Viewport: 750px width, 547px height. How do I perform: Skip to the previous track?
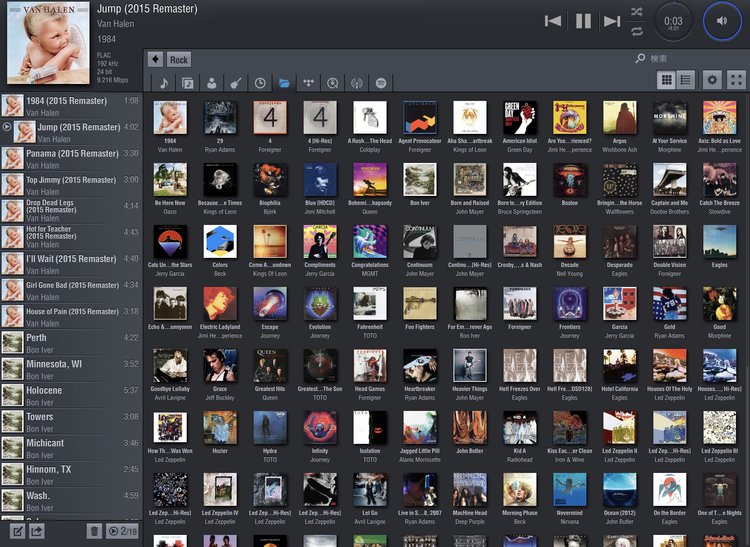pyautogui.click(x=553, y=21)
